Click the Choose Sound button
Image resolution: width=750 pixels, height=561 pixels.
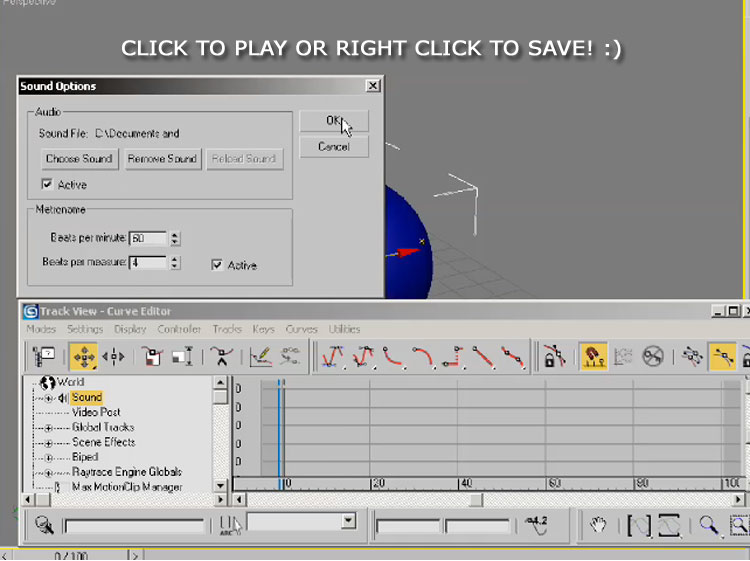(x=79, y=159)
